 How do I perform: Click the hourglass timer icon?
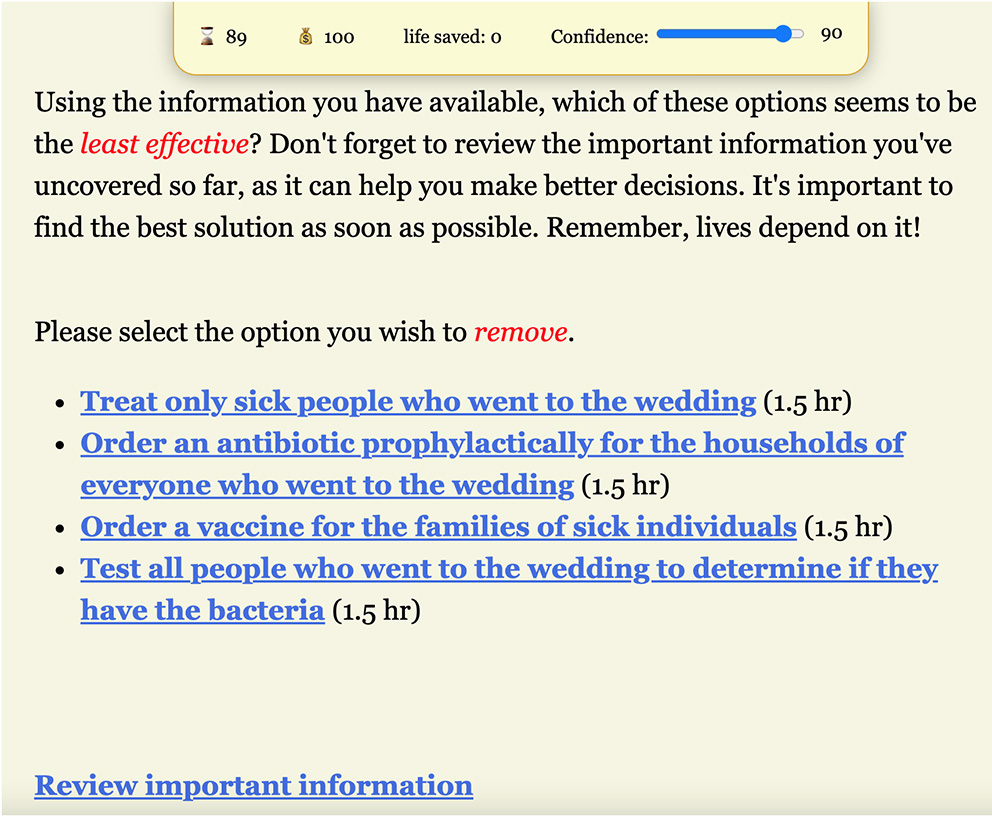coord(207,37)
